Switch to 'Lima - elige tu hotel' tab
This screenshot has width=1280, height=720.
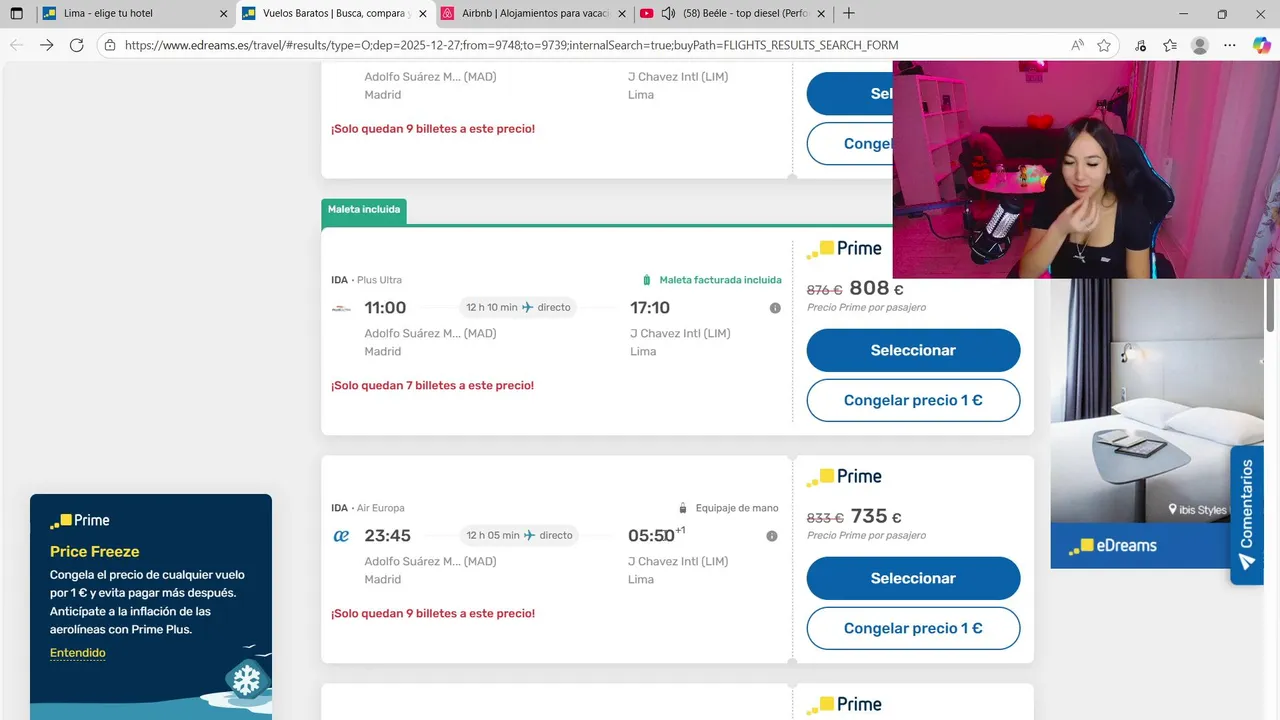tap(135, 14)
